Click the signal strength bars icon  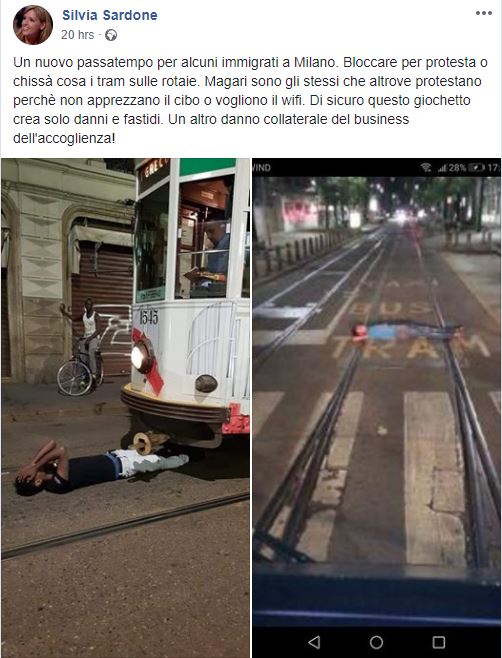(442, 168)
